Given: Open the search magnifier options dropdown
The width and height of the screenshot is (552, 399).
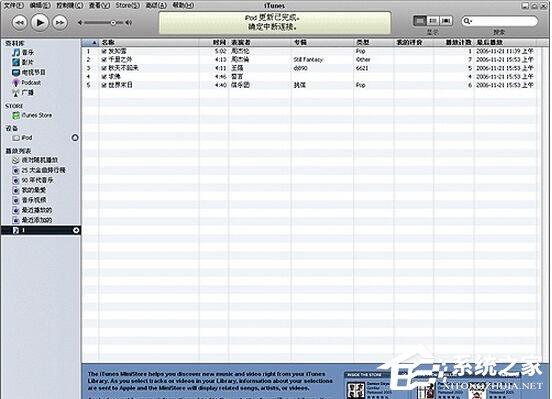Looking at the screenshot, I should [x=467, y=21].
